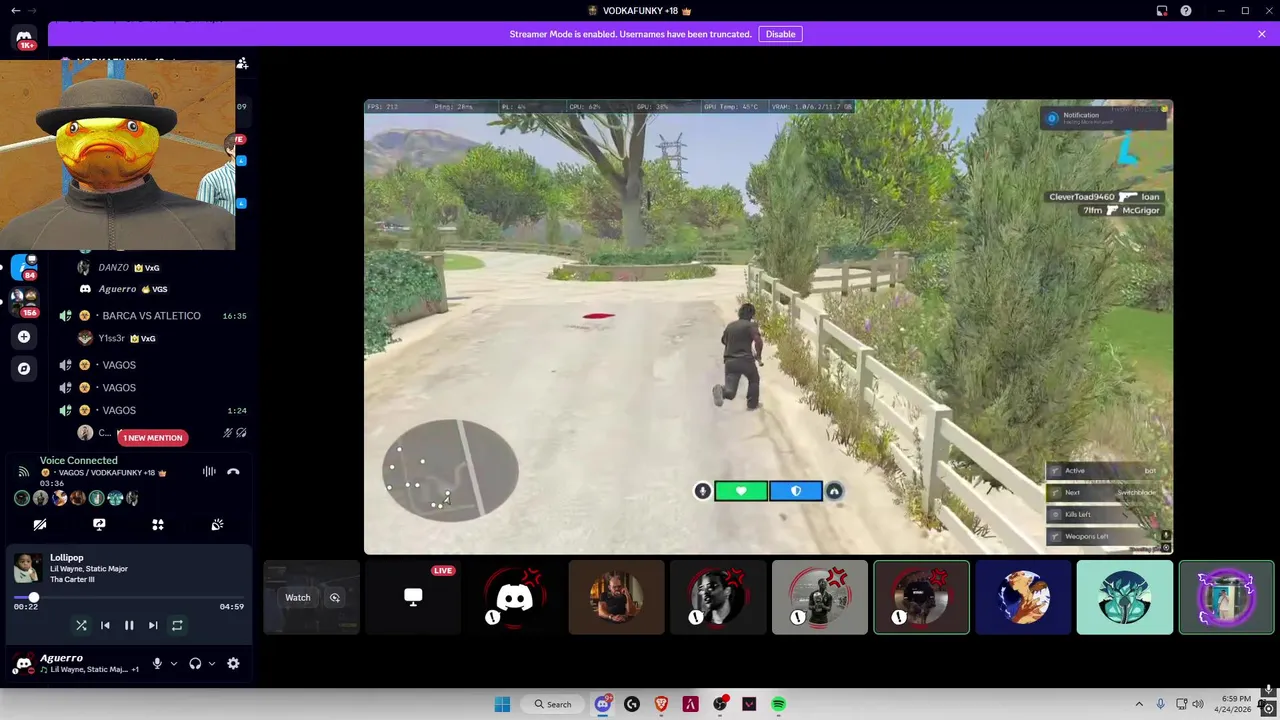Skip to the previous track
The image size is (1280, 720).
click(x=105, y=626)
